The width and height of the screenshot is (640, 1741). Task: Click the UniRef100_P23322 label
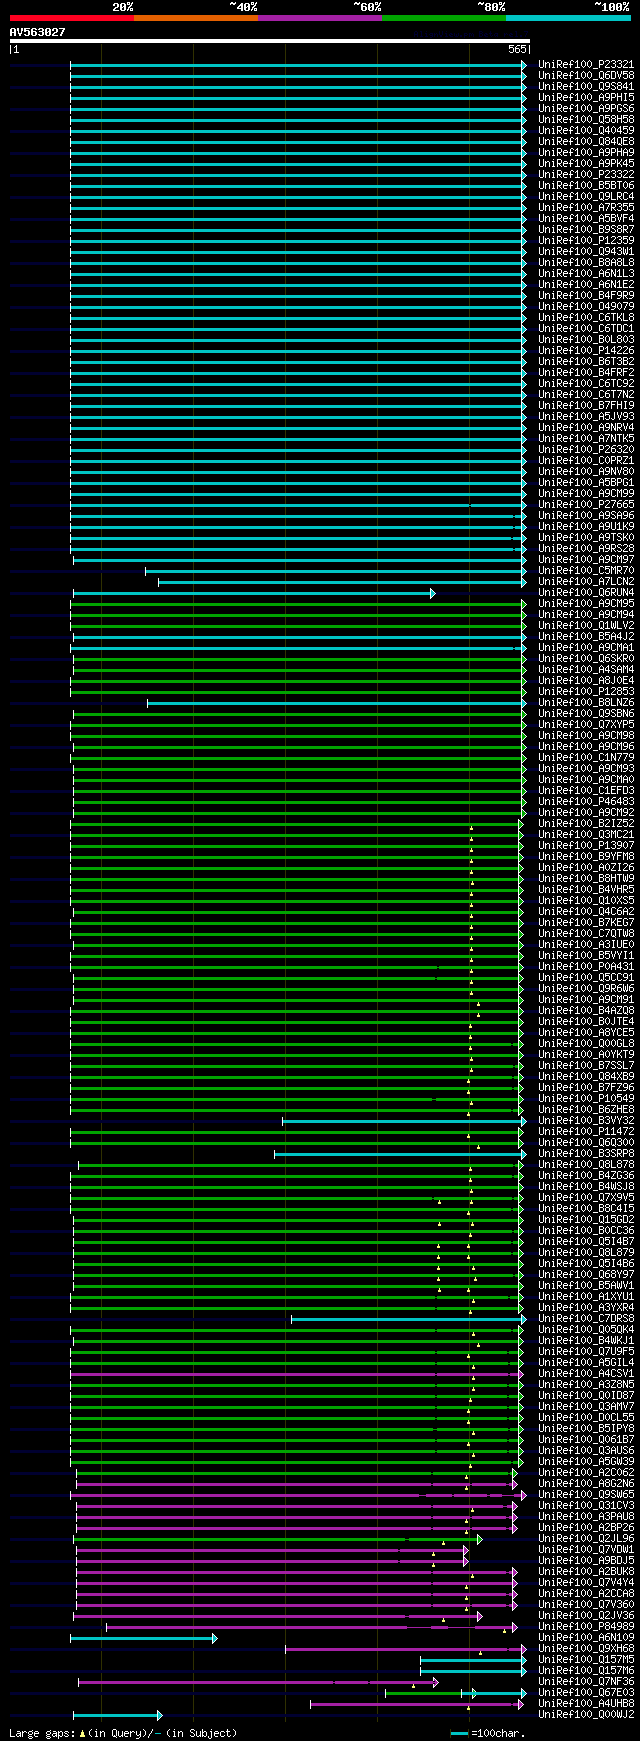(586, 174)
